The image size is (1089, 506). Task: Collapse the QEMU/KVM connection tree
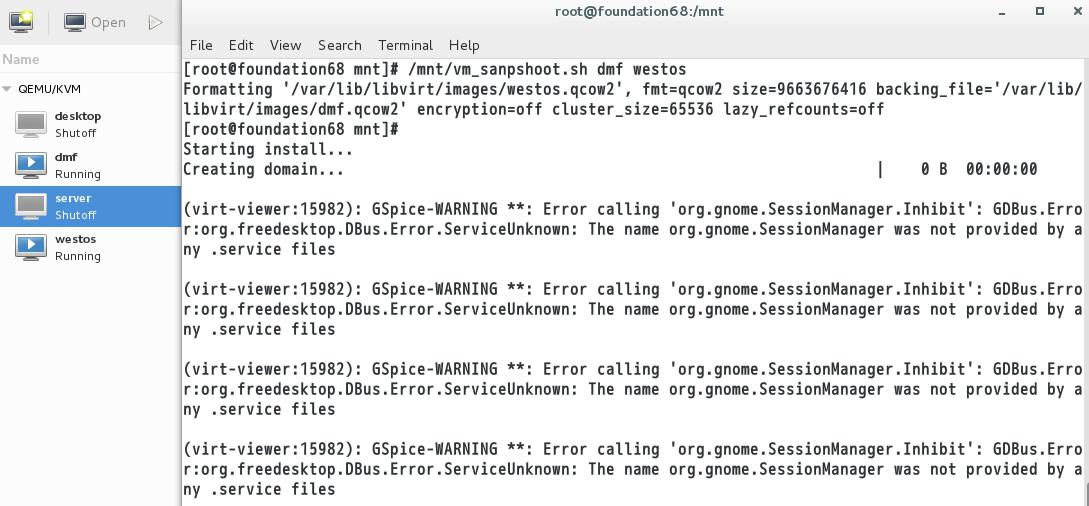(x=8, y=89)
